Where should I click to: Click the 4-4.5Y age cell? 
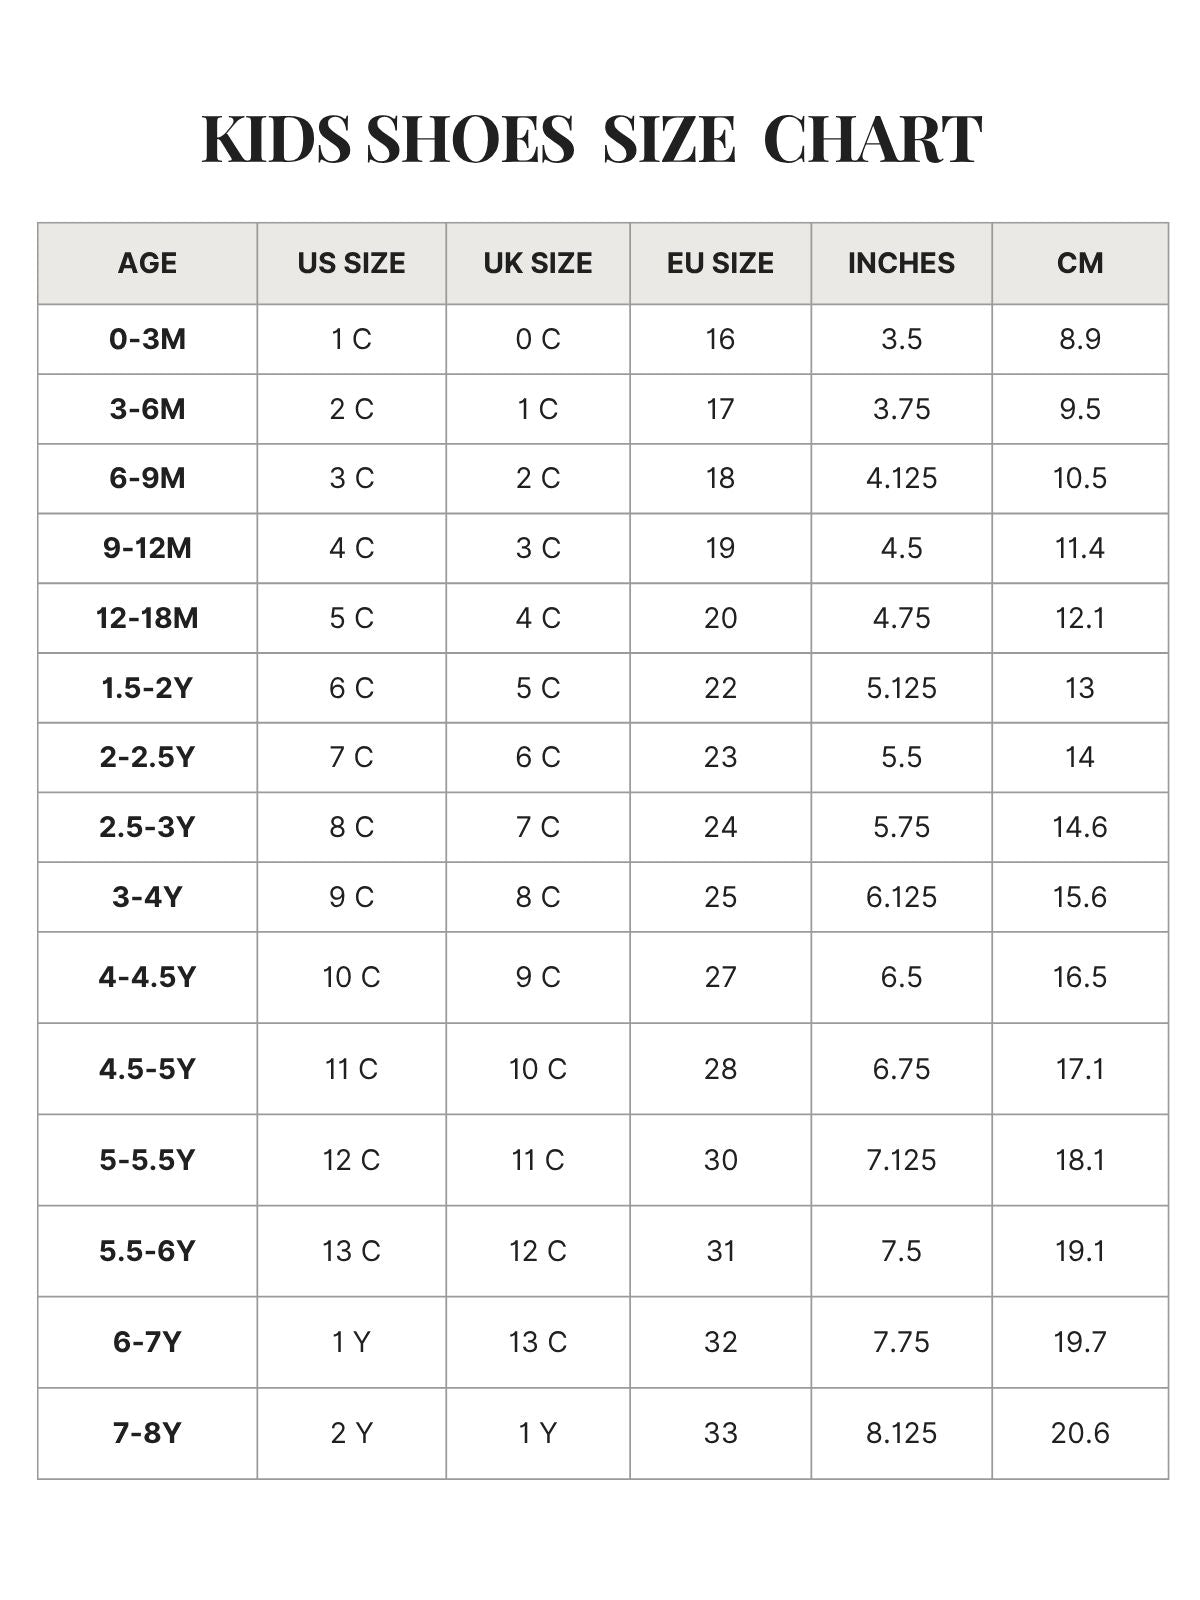(x=147, y=977)
